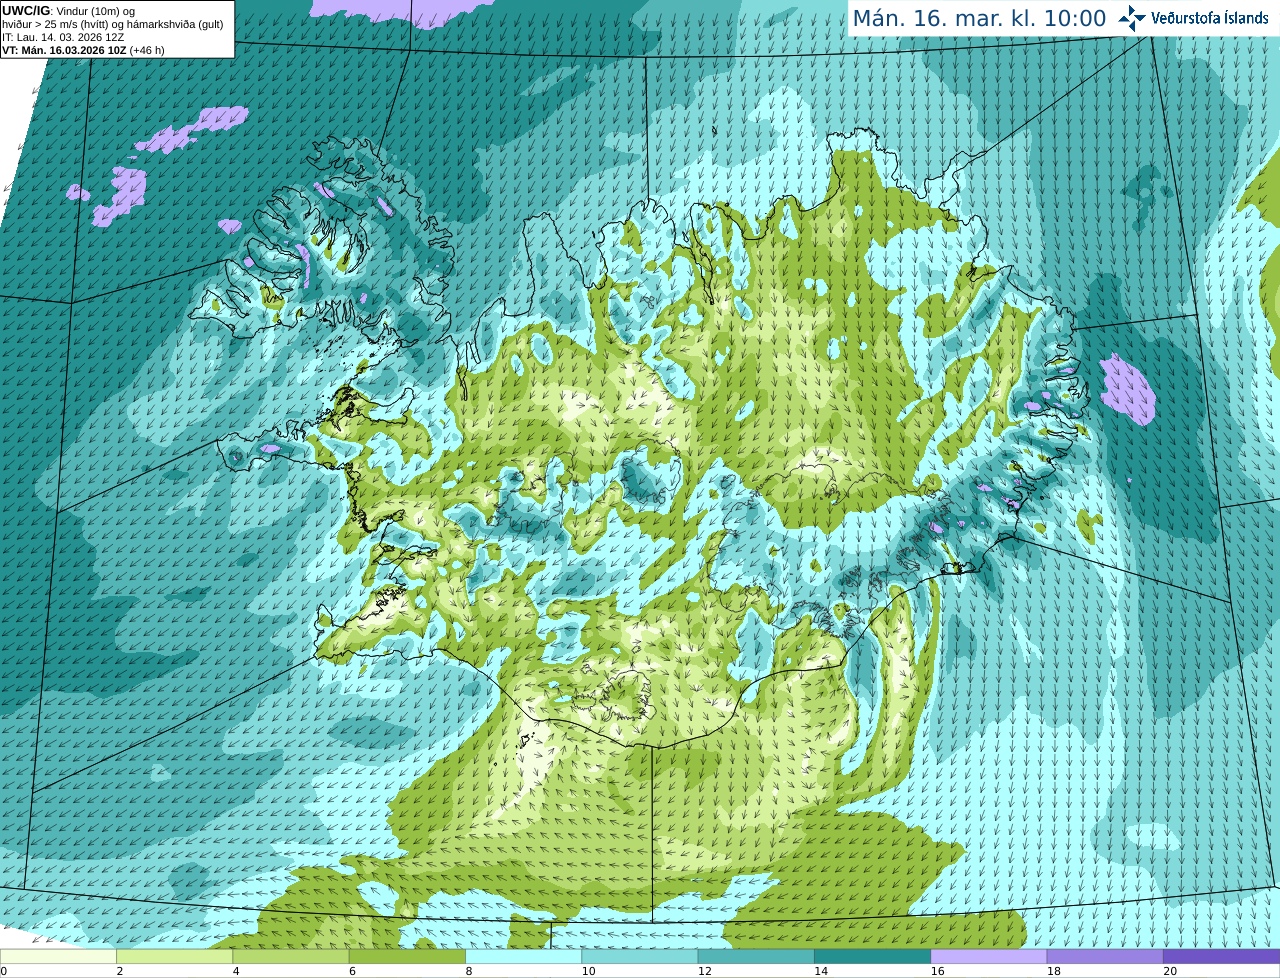This screenshot has height=978, width=1280.
Task: Click the scale label 14
Action: 821,971
